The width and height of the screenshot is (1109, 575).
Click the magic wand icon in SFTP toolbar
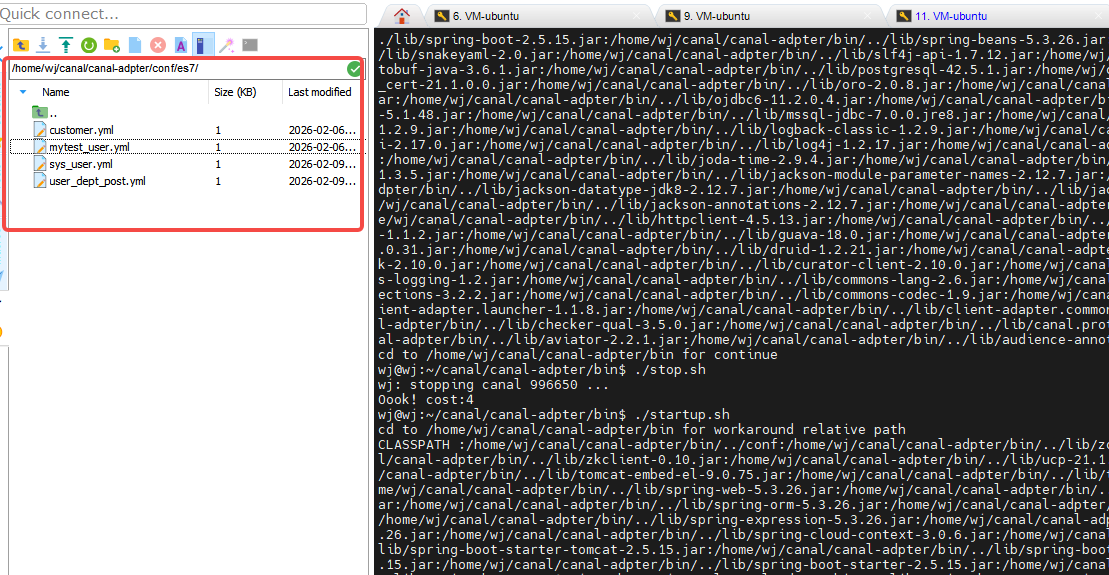coord(226,45)
